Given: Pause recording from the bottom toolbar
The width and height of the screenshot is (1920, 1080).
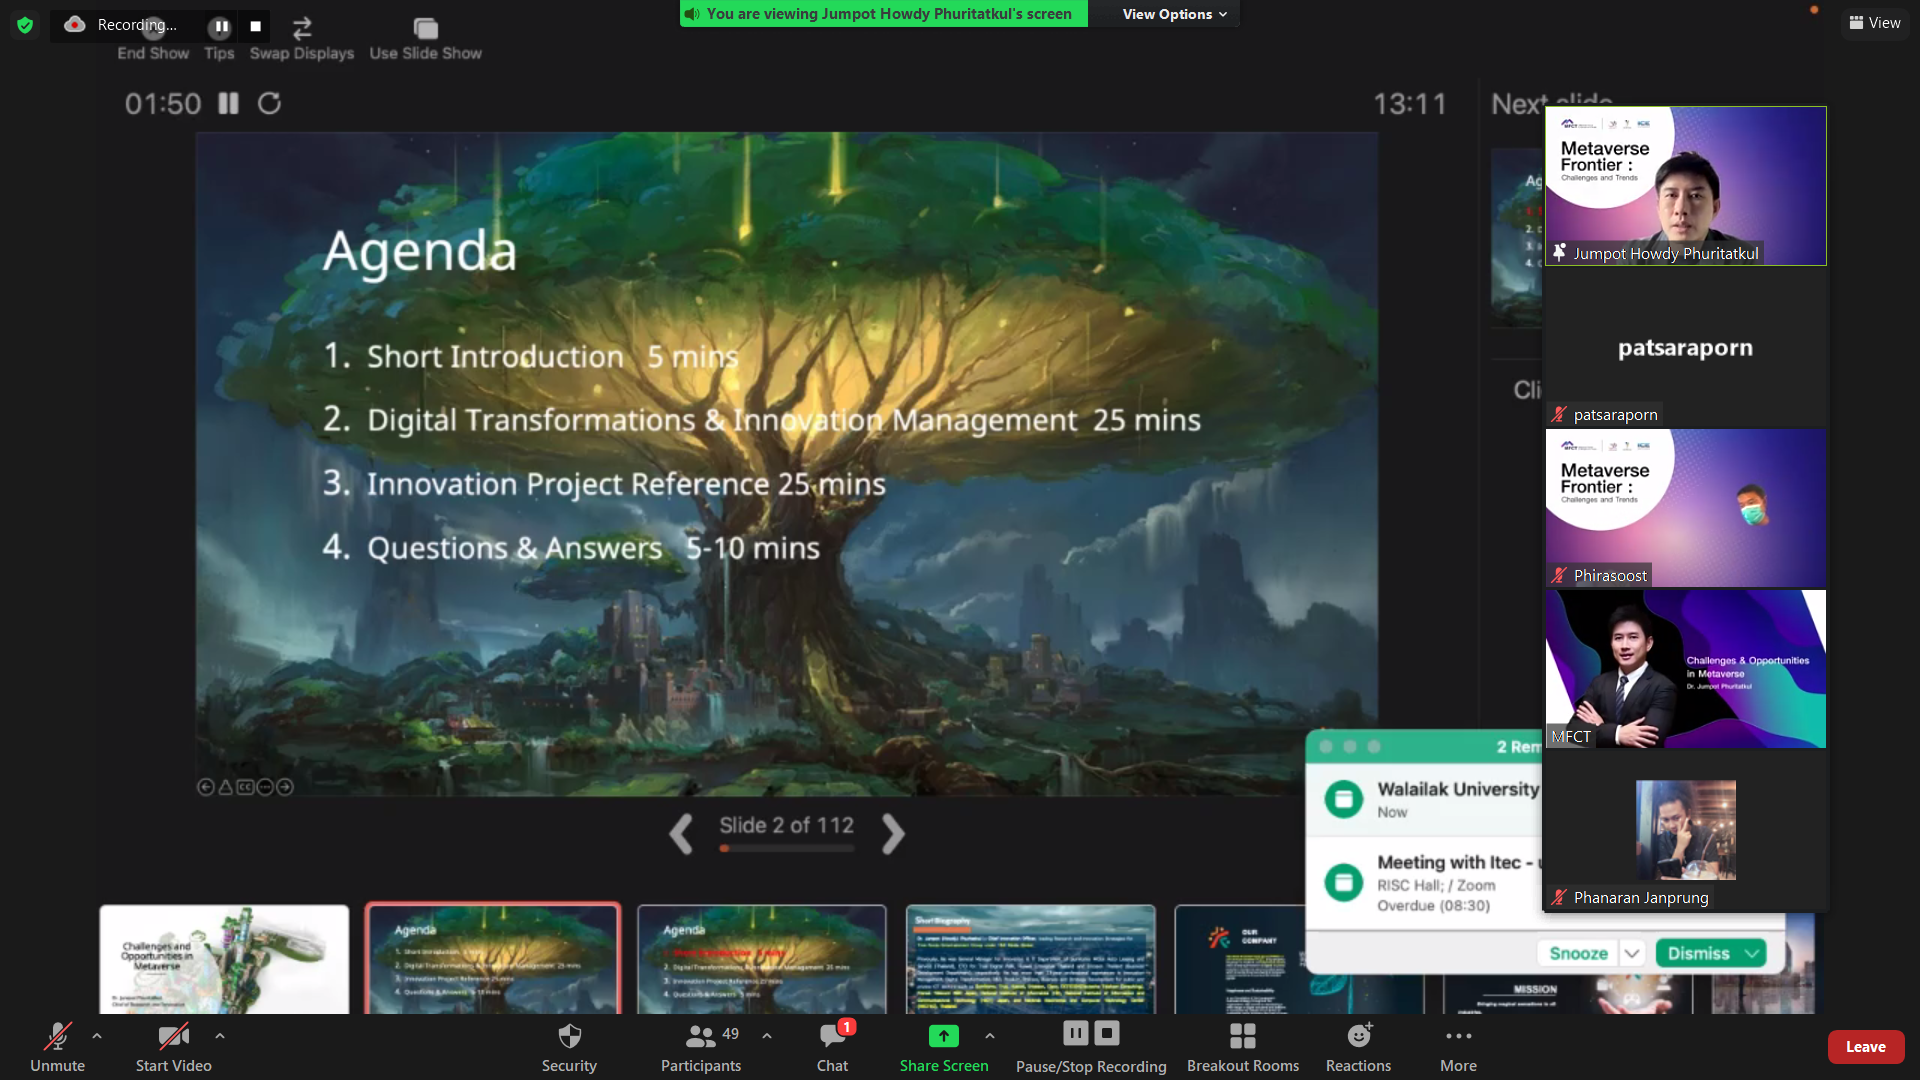Looking at the screenshot, I should (x=1076, y=1033).
